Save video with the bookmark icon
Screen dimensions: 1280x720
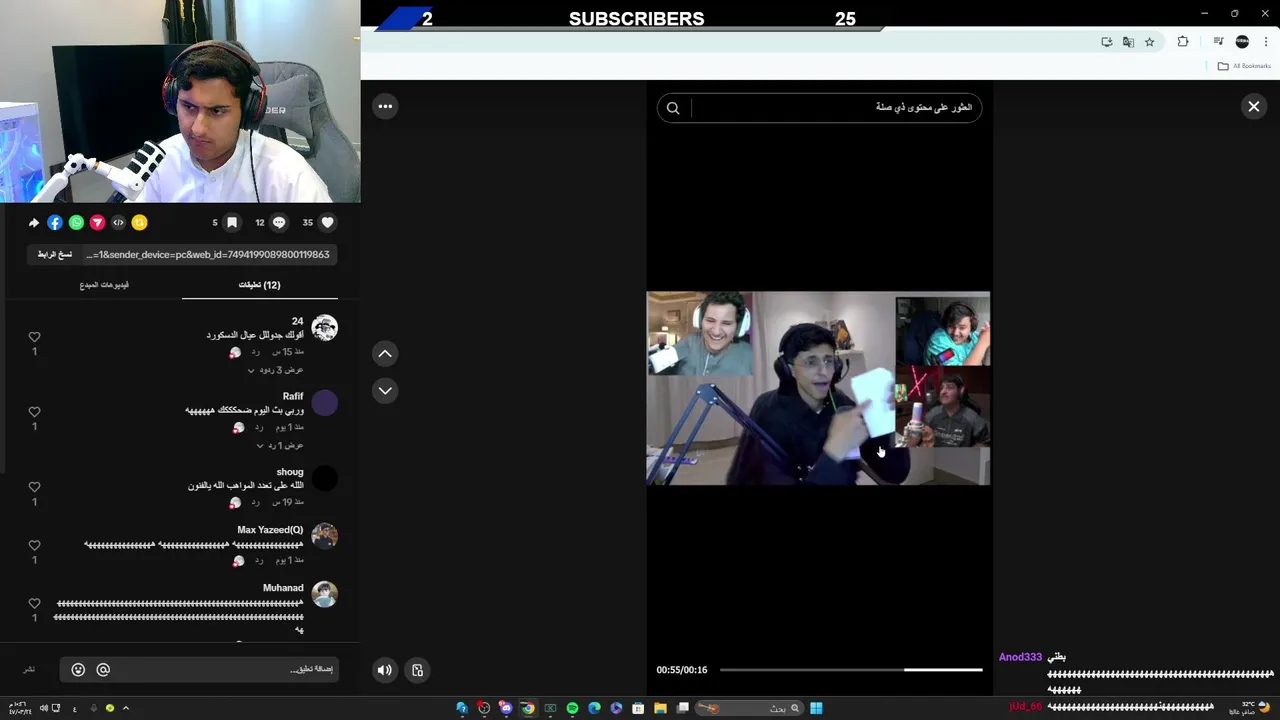point(232,223)
